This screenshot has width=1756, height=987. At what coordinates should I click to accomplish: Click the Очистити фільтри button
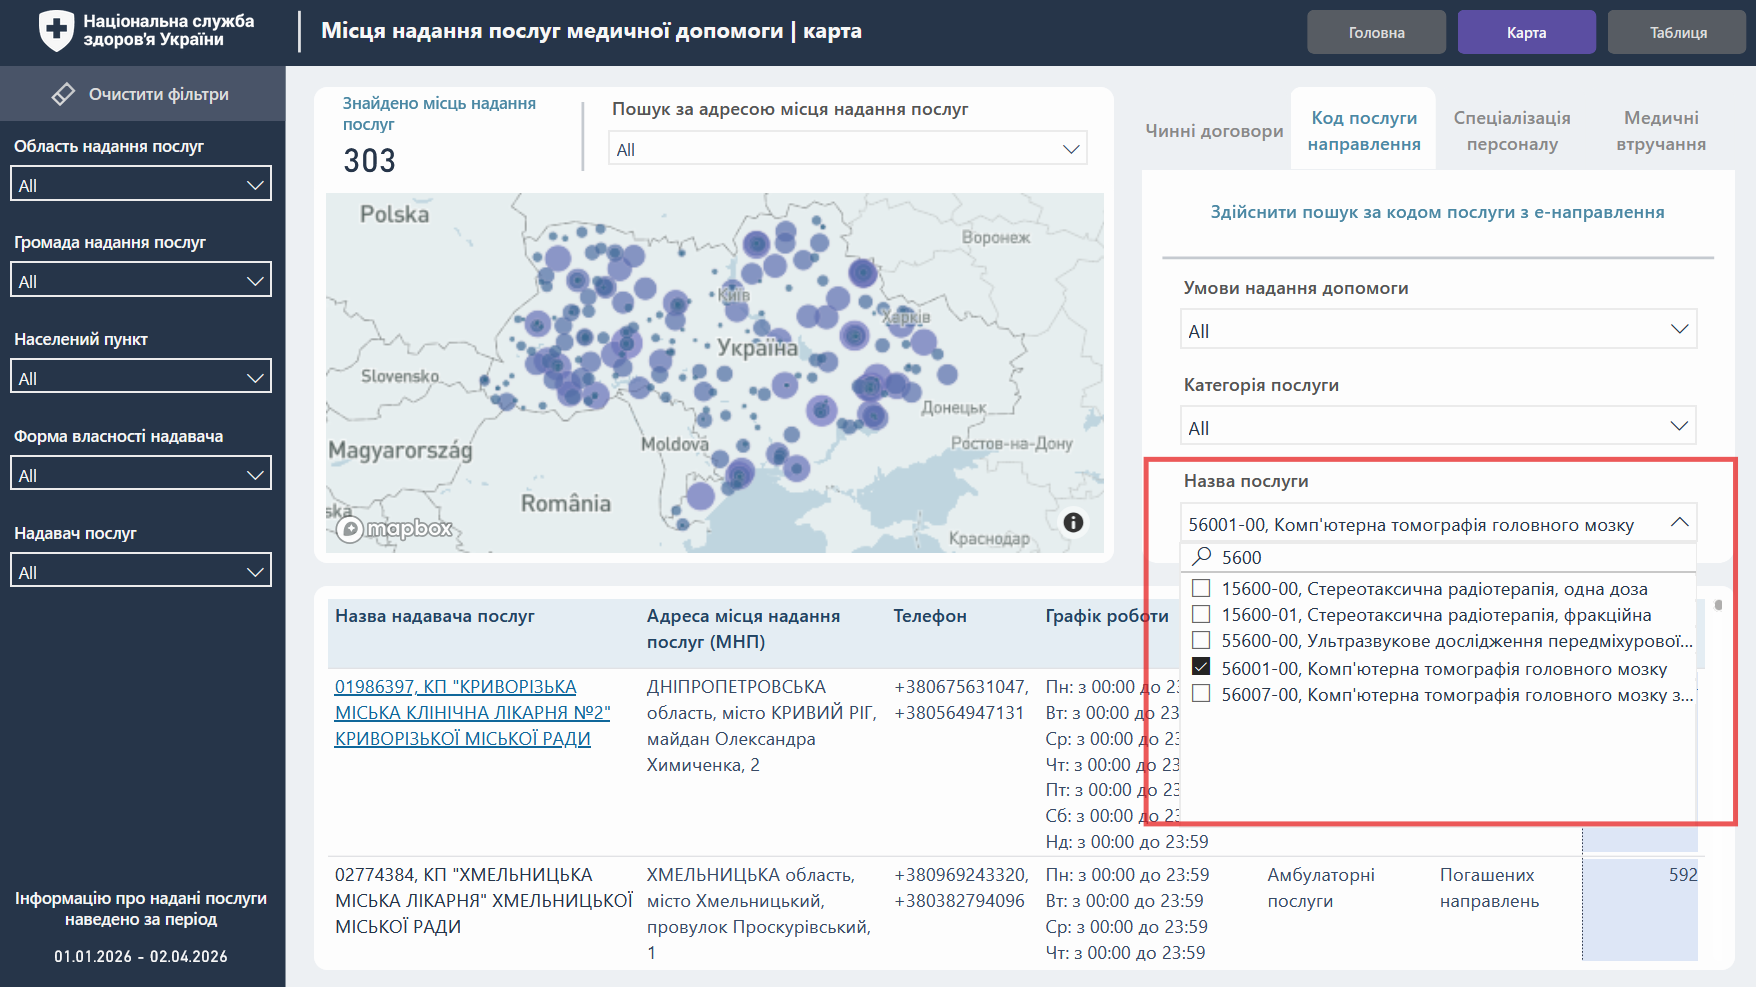142,94
